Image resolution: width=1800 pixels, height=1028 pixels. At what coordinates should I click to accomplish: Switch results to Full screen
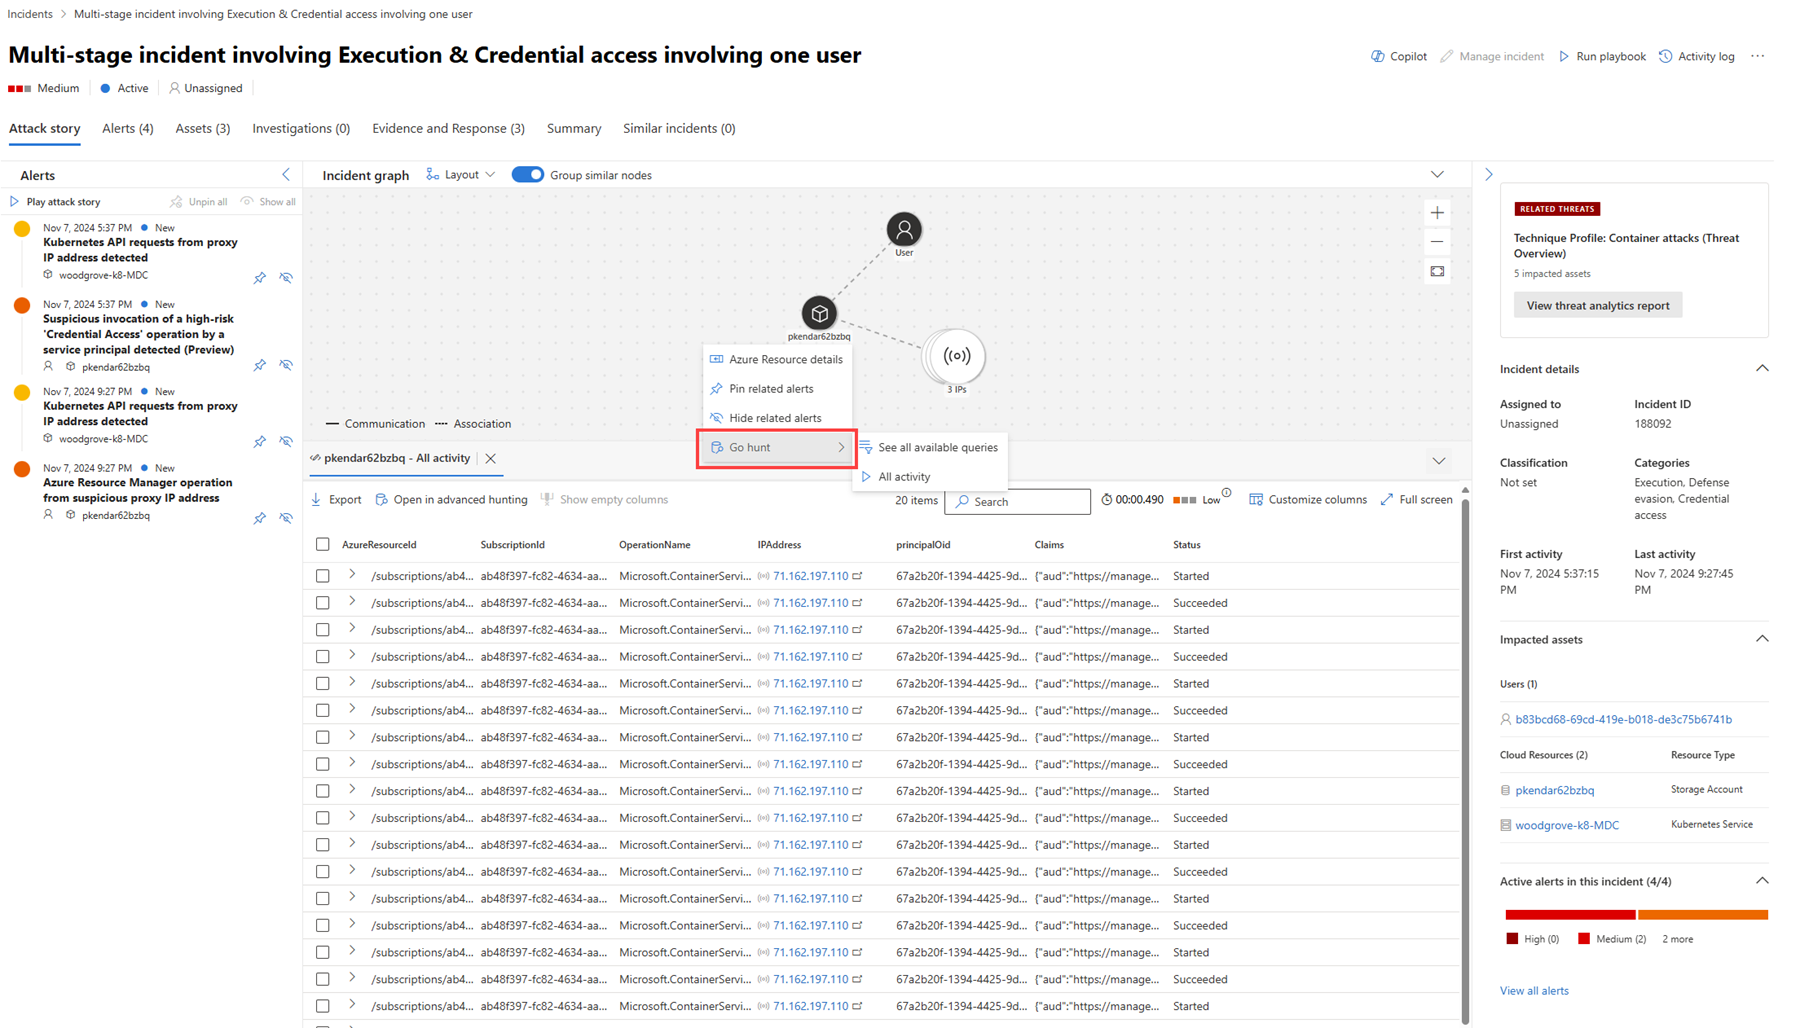point(1416,500)
